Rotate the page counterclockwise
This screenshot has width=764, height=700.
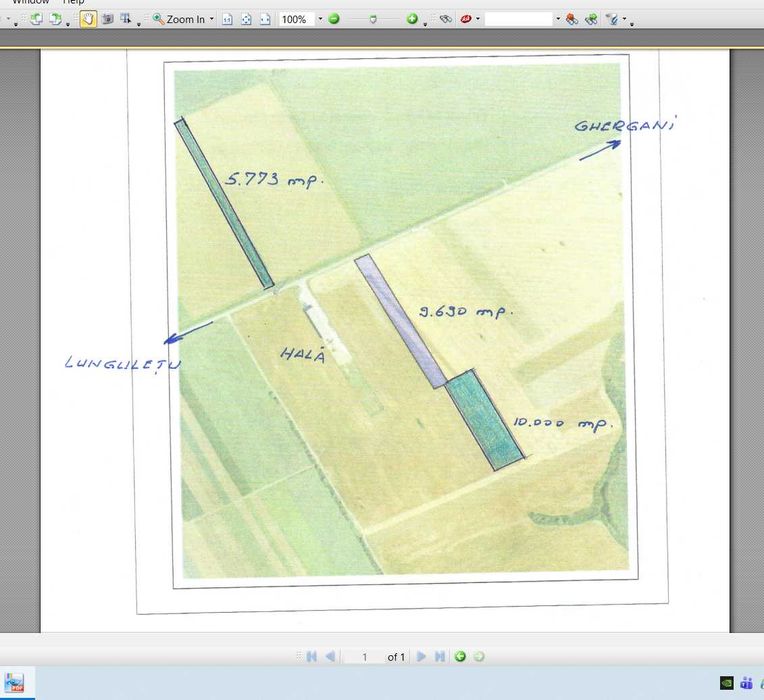click(36, 19)
